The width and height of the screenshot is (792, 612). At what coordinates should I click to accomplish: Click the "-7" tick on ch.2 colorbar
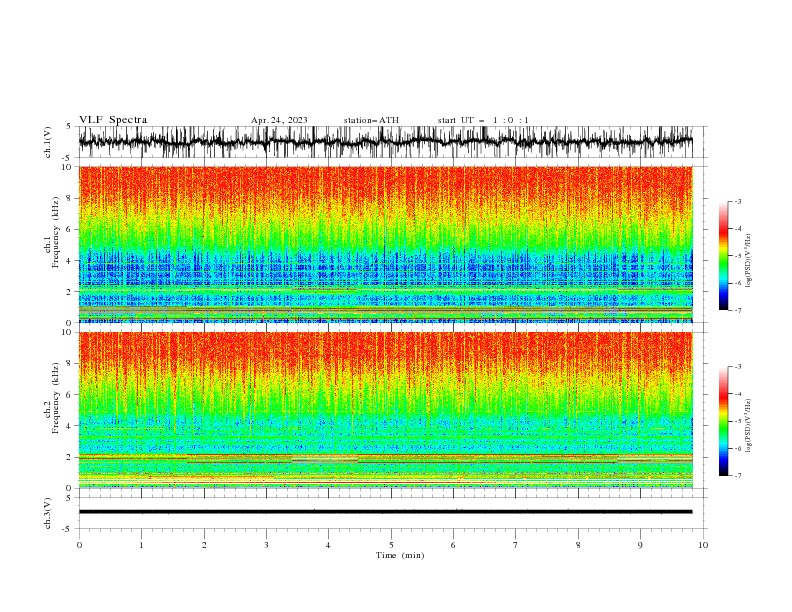coord(737,476)
